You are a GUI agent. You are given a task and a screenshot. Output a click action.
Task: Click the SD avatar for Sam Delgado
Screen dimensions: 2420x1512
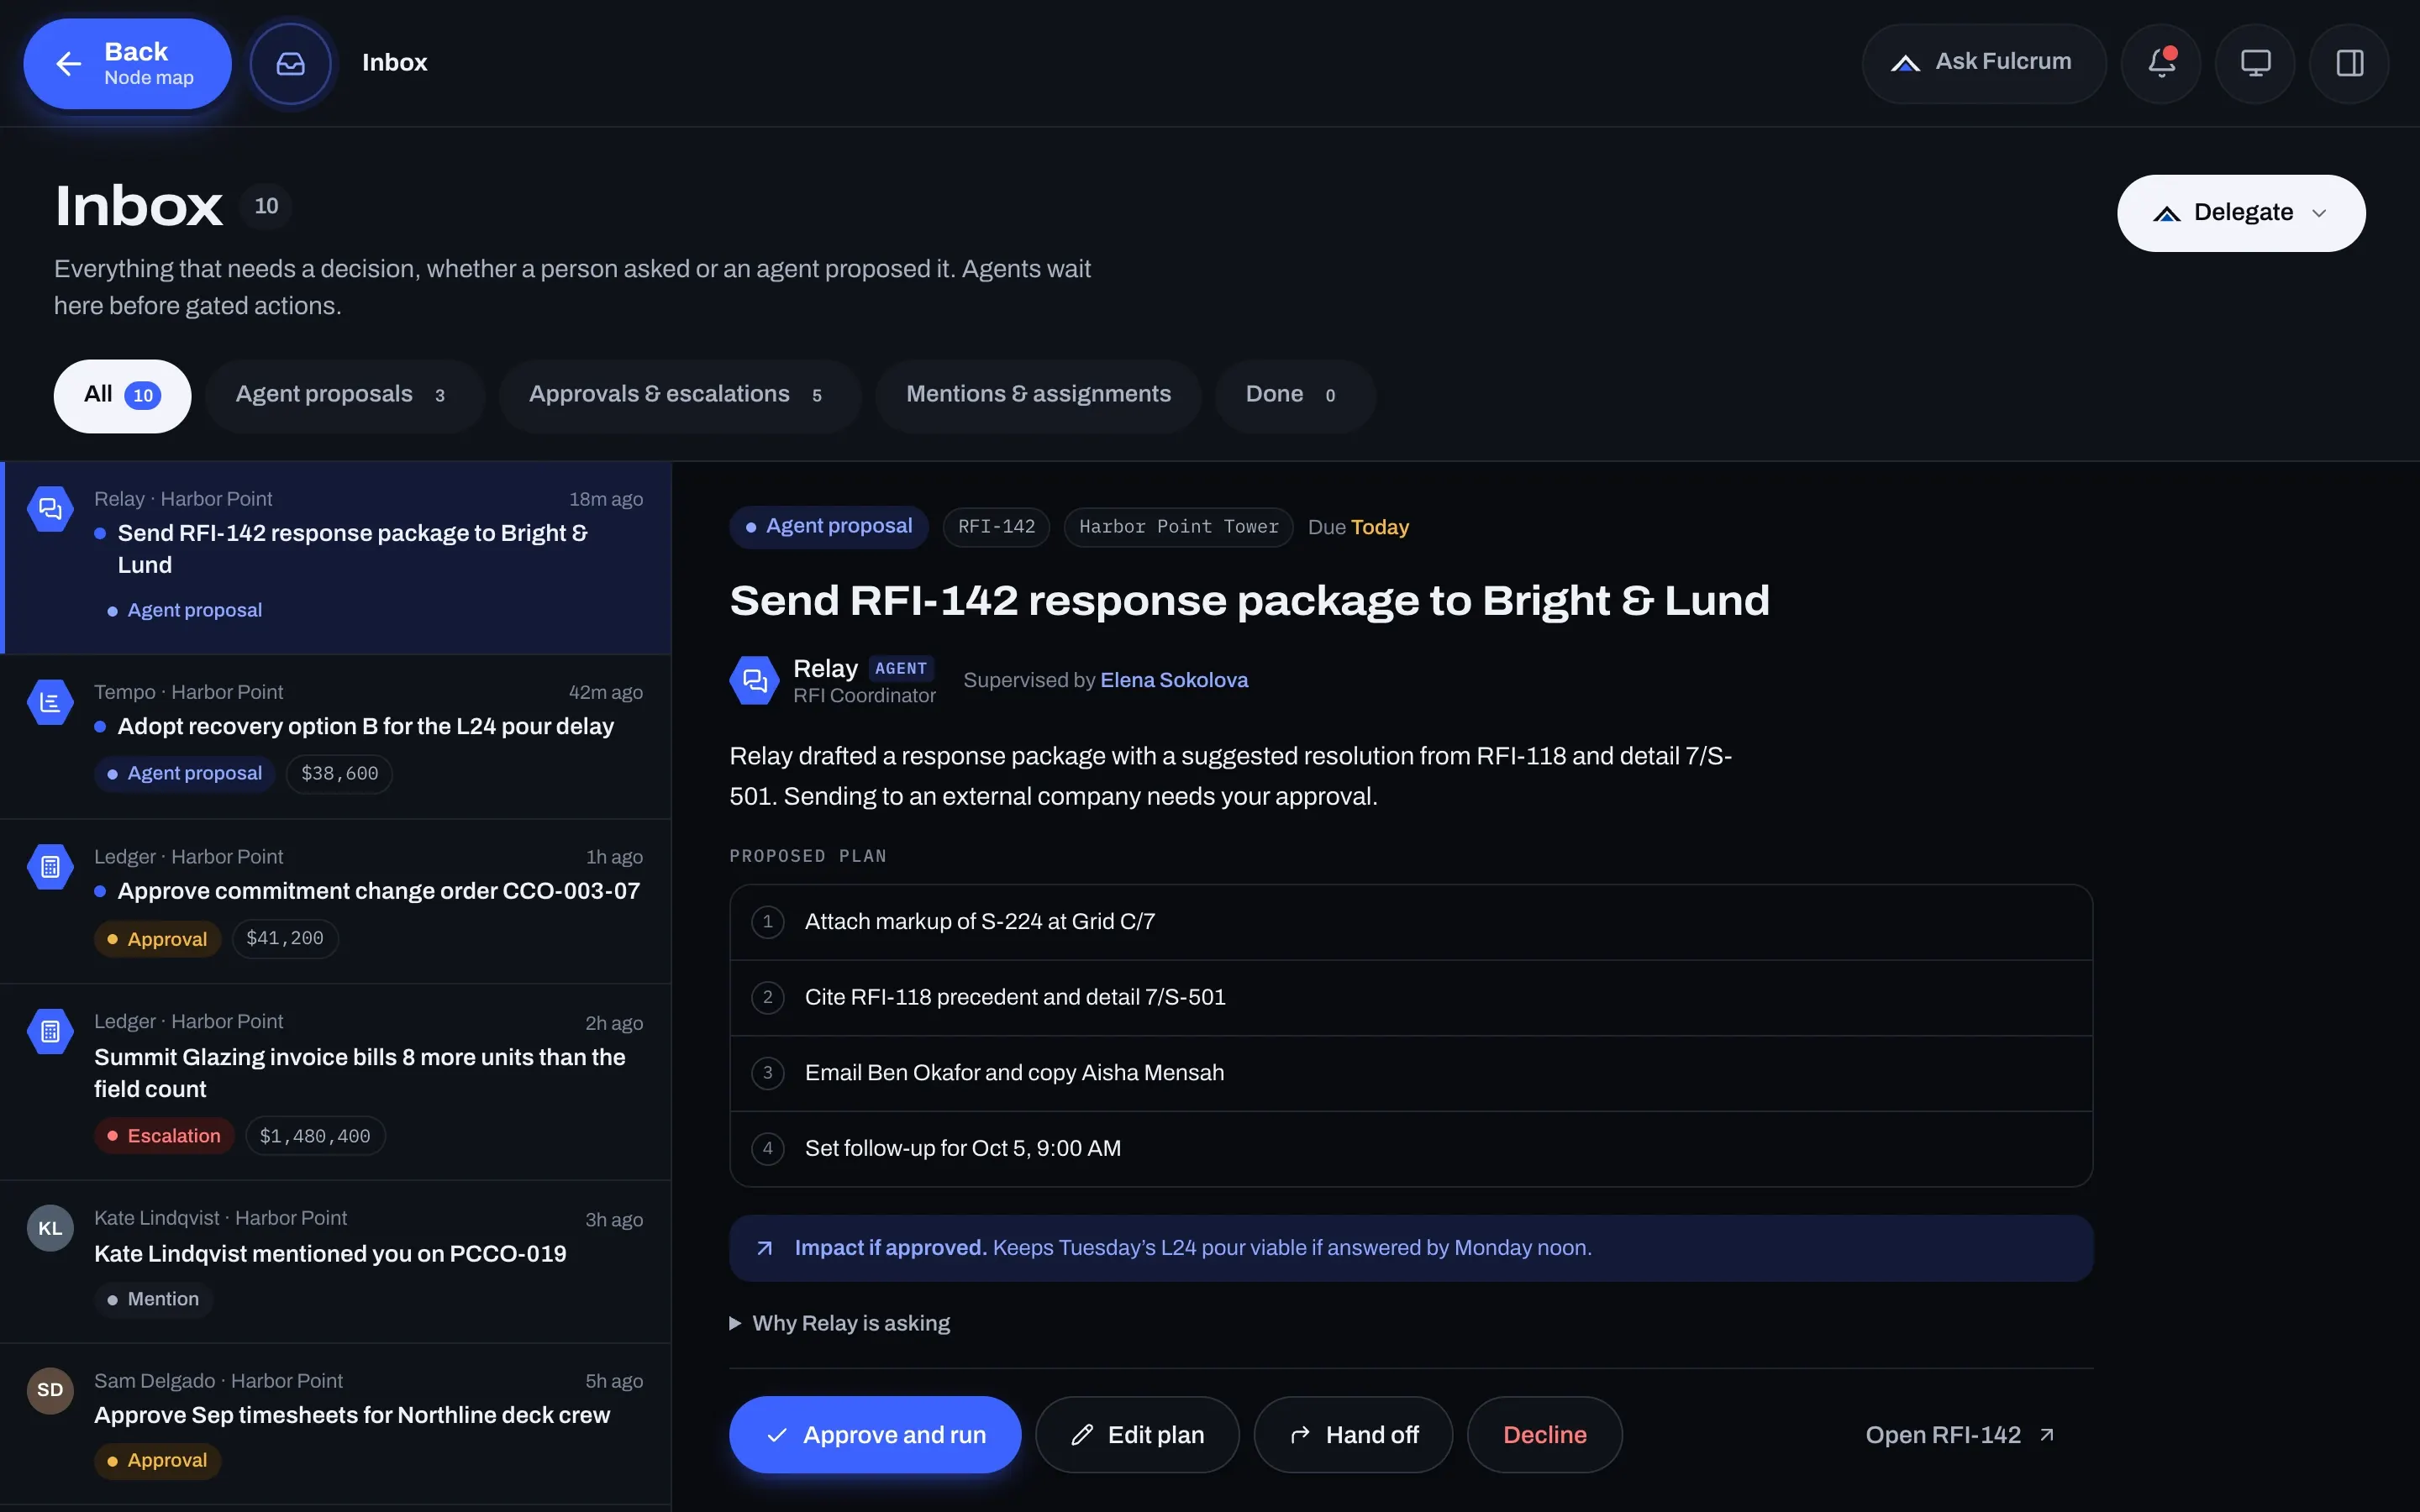[50, 1390]
